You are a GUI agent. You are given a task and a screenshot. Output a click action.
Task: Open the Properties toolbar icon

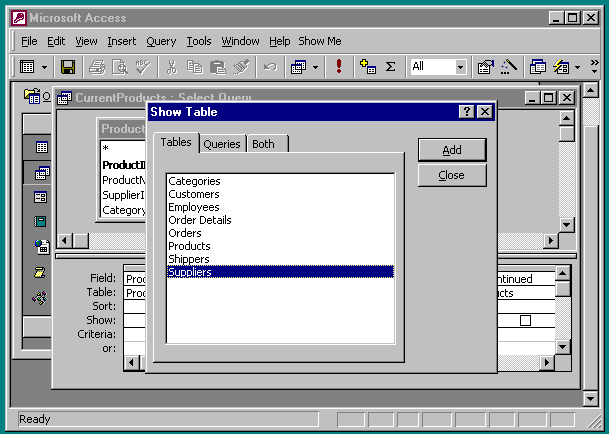pos(486,67)
